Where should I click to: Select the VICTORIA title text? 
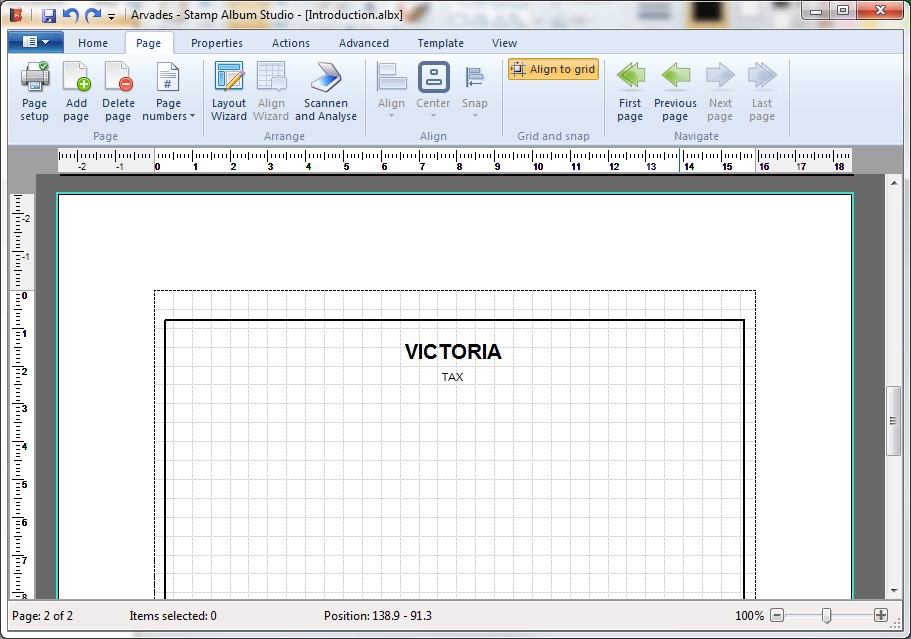(x=453, y=352)
